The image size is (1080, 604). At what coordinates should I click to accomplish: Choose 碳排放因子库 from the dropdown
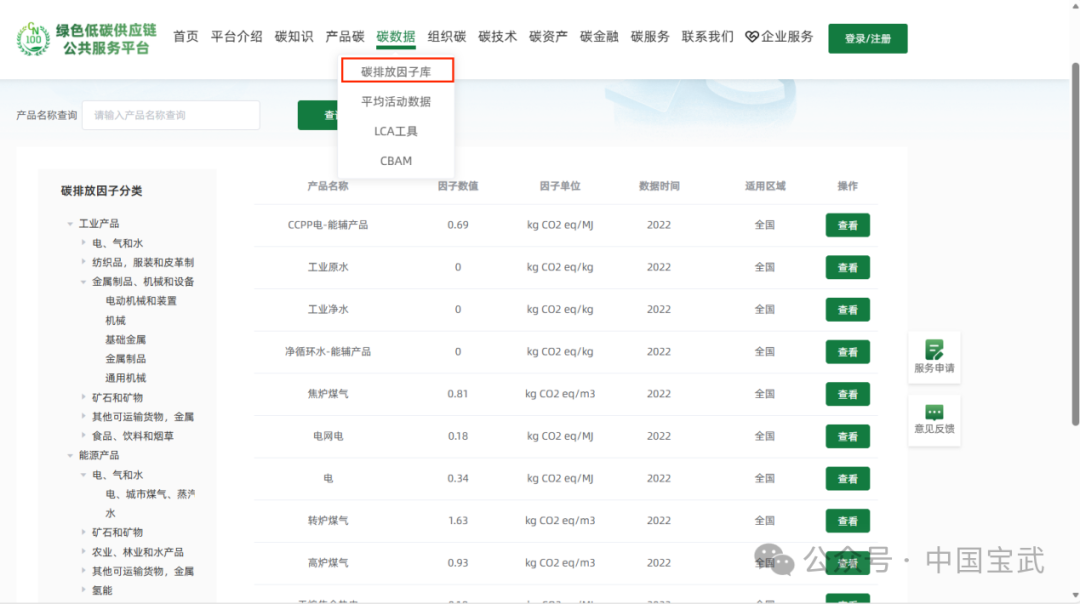(x=397, y=71)
